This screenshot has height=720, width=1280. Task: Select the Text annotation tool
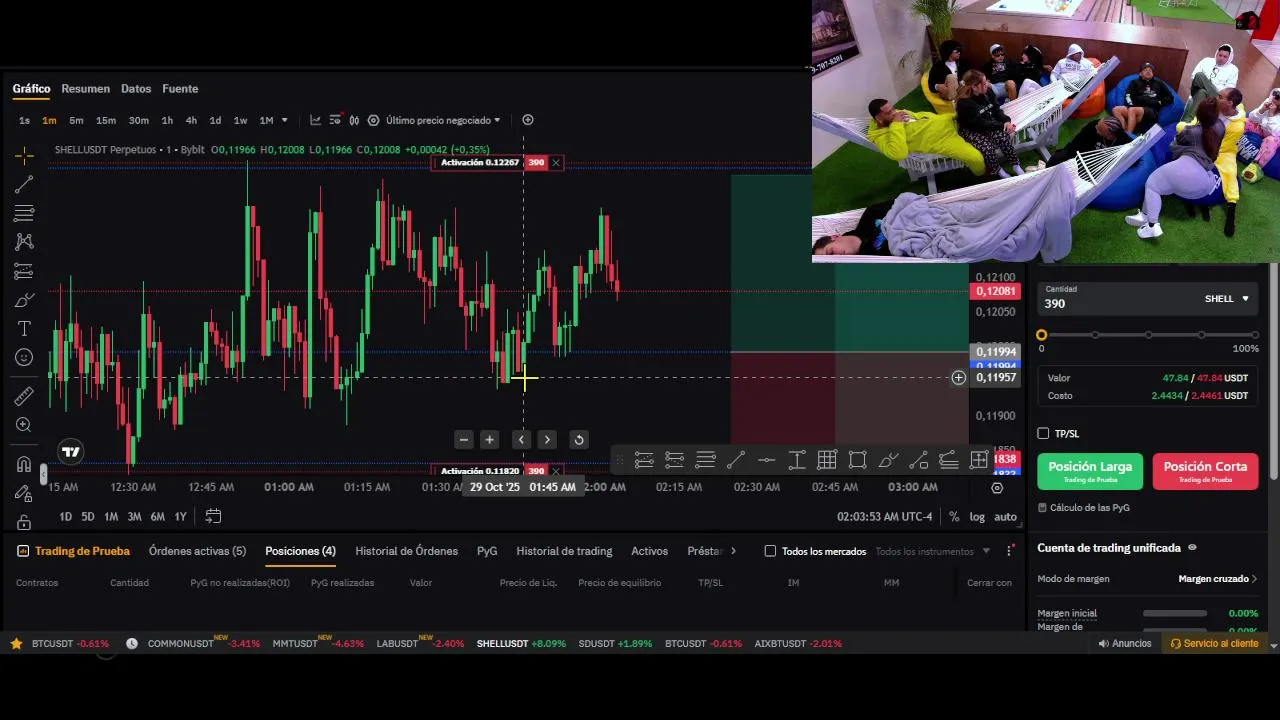coord(24,329)
